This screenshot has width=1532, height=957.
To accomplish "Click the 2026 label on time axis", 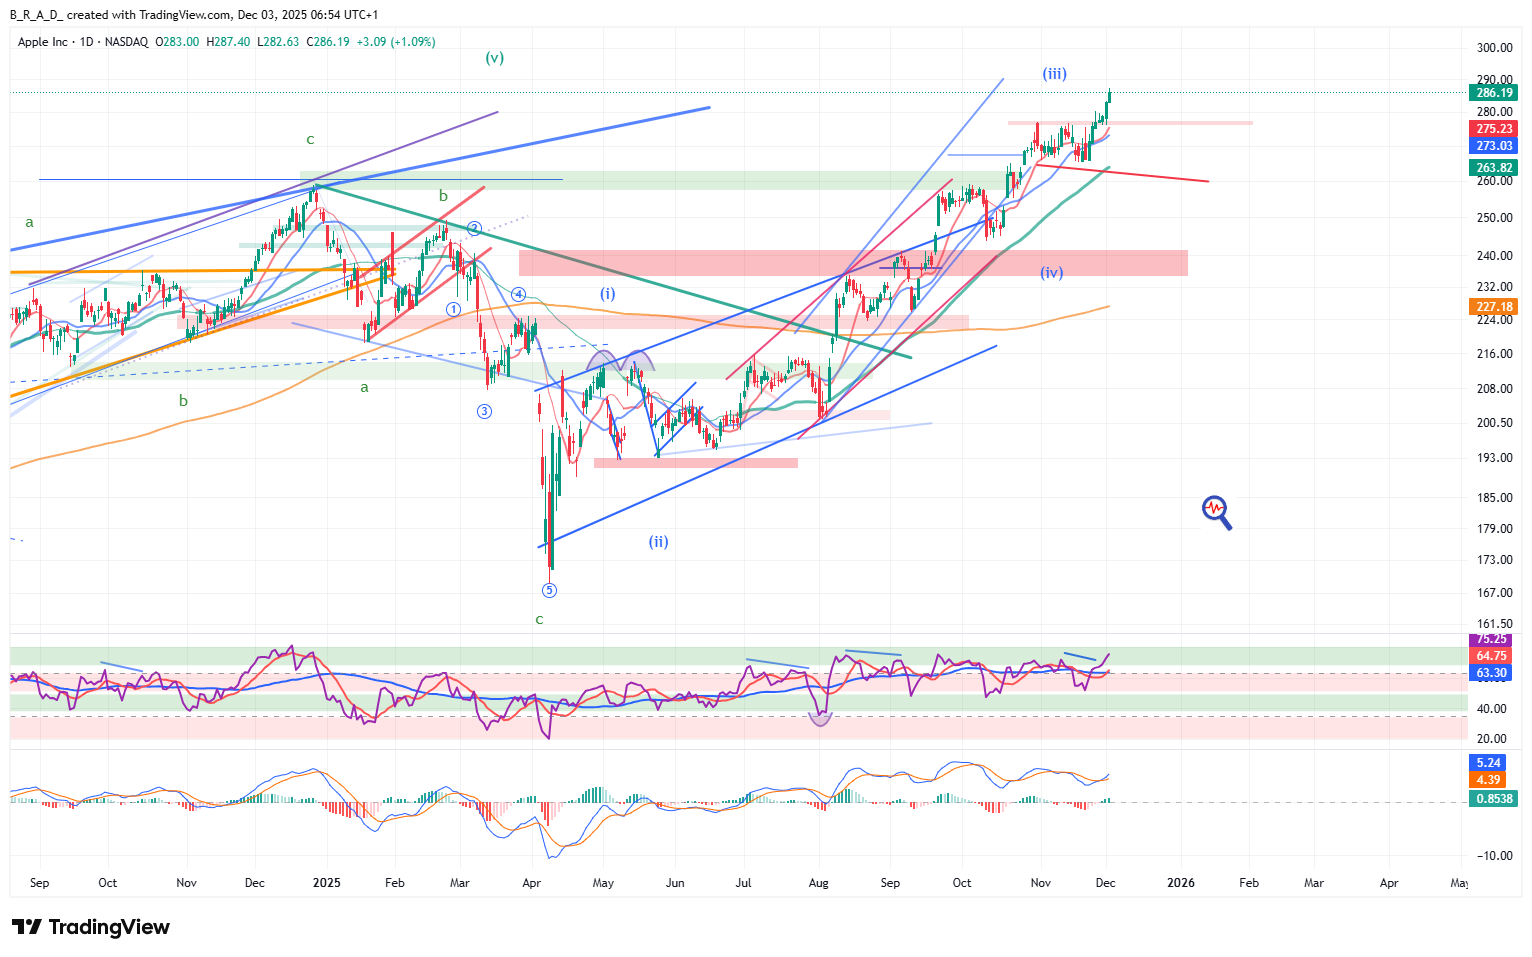I will 1181,883.
